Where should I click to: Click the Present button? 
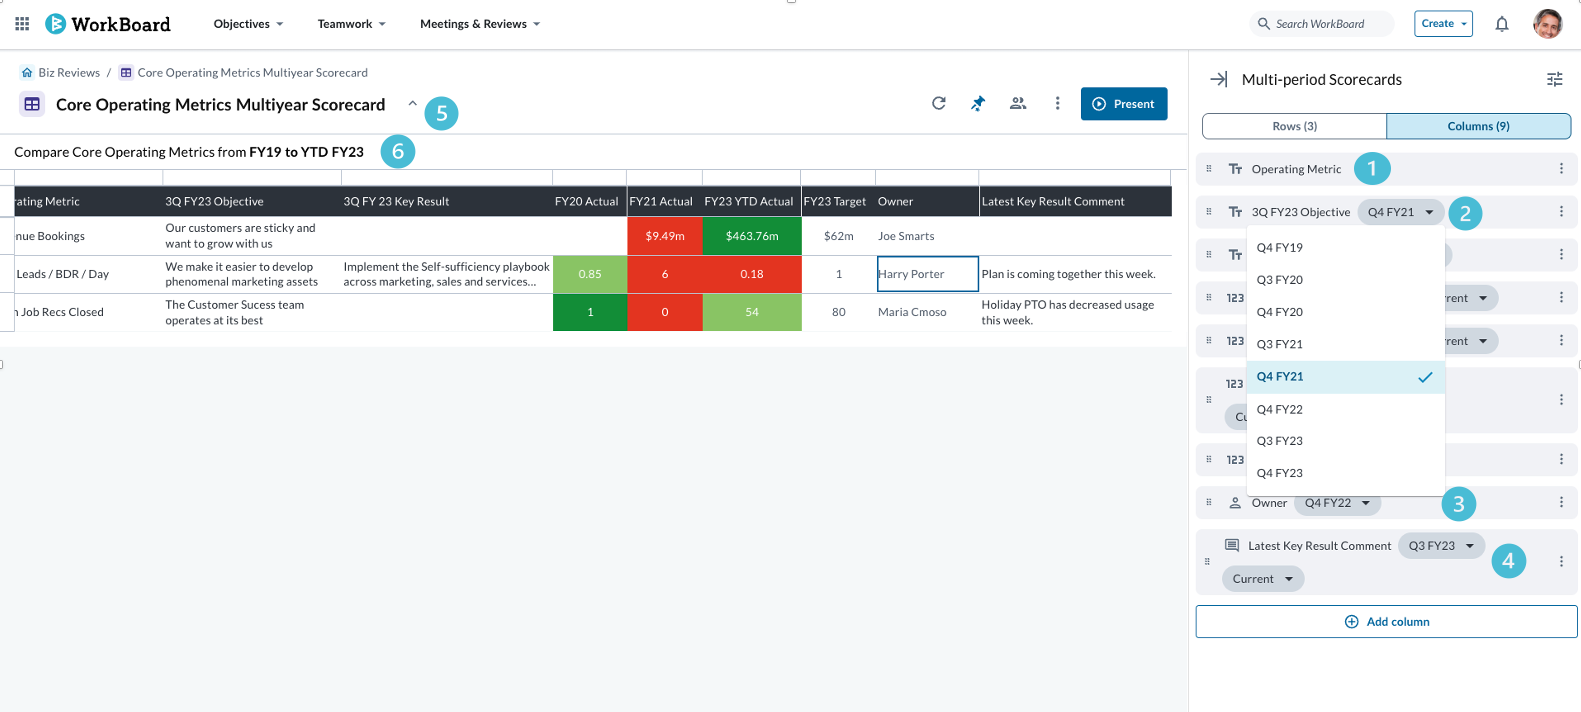click(x=1124, y=104)
